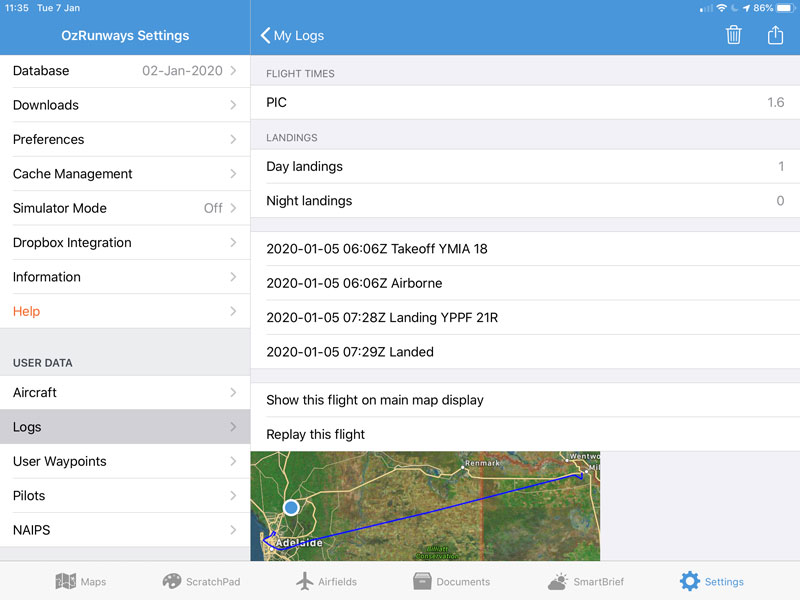
Task: Tap the blue location dot on map
Action: 291,507
